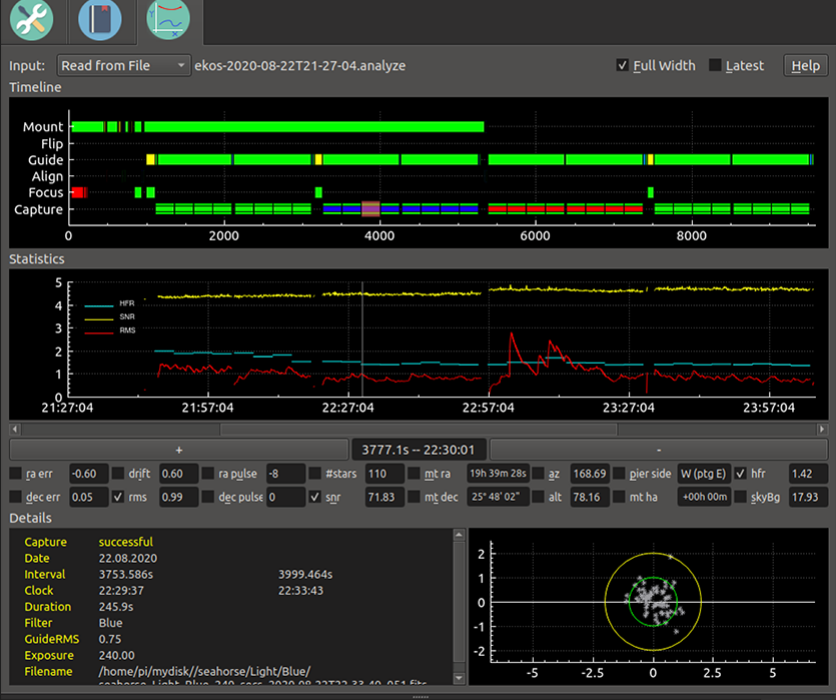Uncheck the rms statistics checkbox
This screenshot has height=700, width=836.
(119, 497)
